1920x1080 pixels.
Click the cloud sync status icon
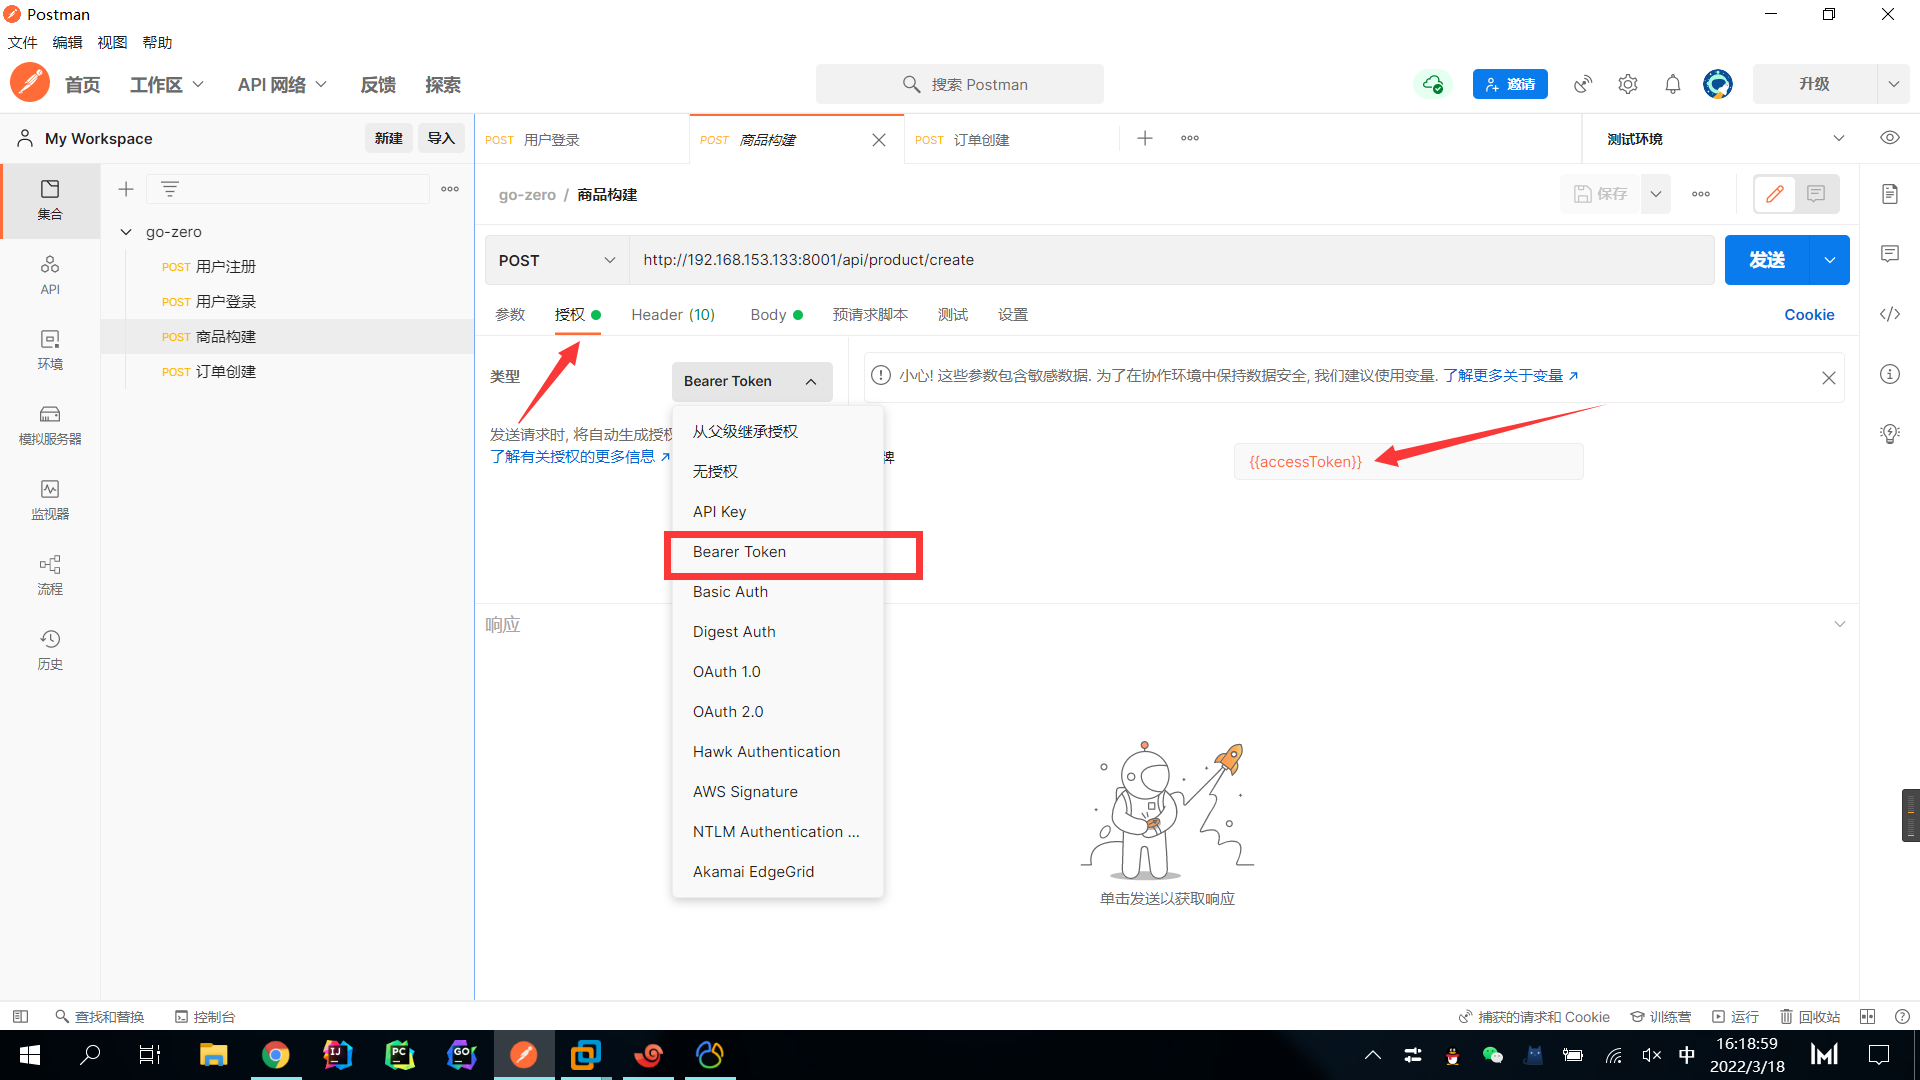click(1433, 84)
